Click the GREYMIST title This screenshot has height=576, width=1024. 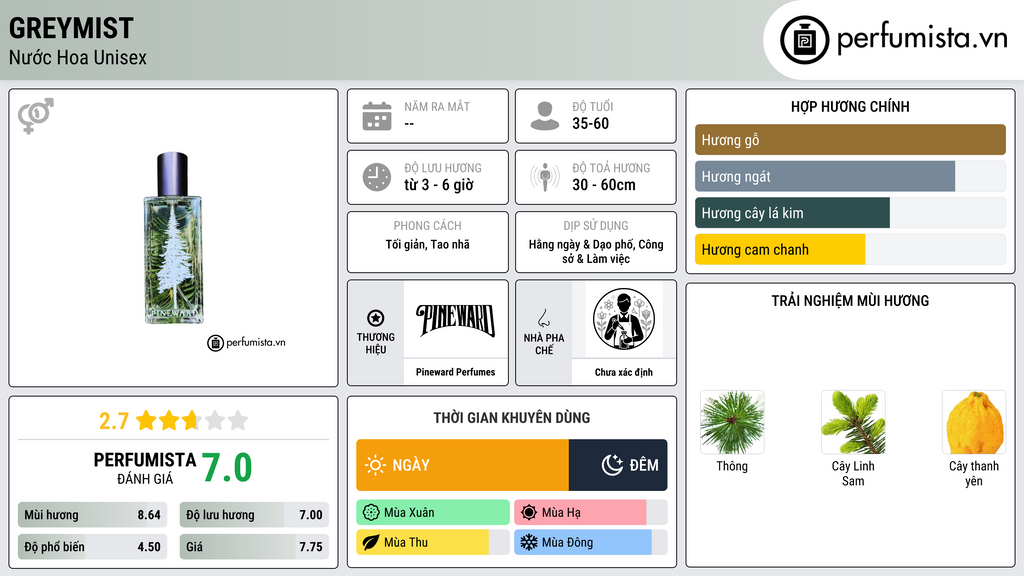click(71, 28)
